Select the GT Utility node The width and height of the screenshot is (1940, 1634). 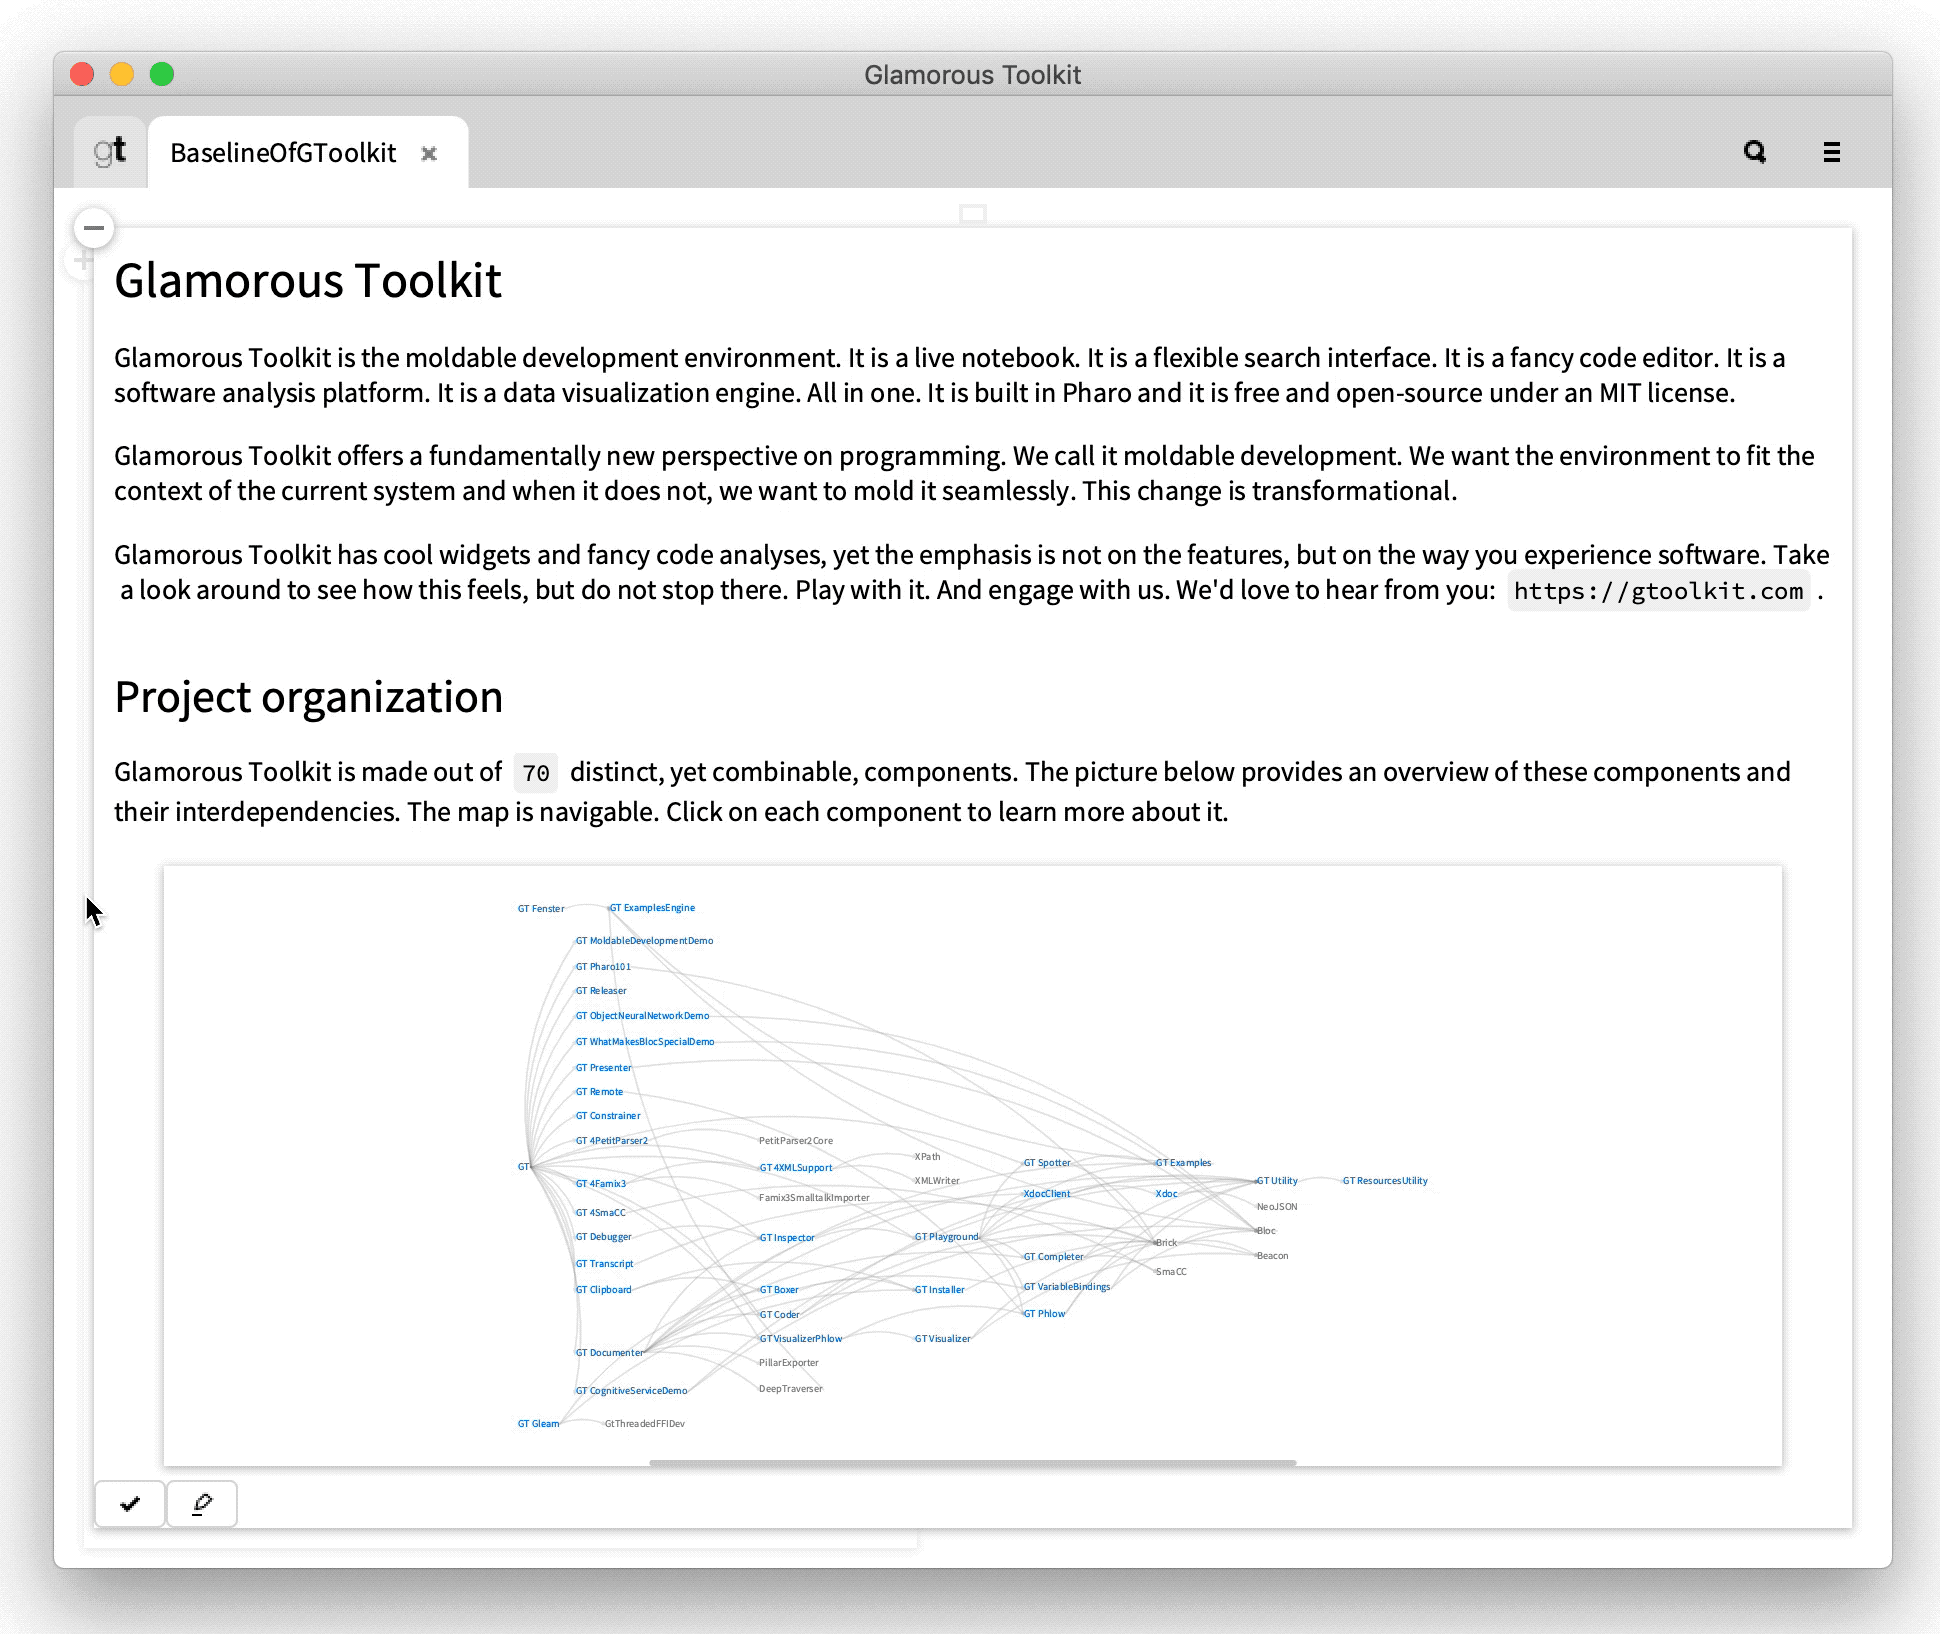(x=1277, y=1181)
